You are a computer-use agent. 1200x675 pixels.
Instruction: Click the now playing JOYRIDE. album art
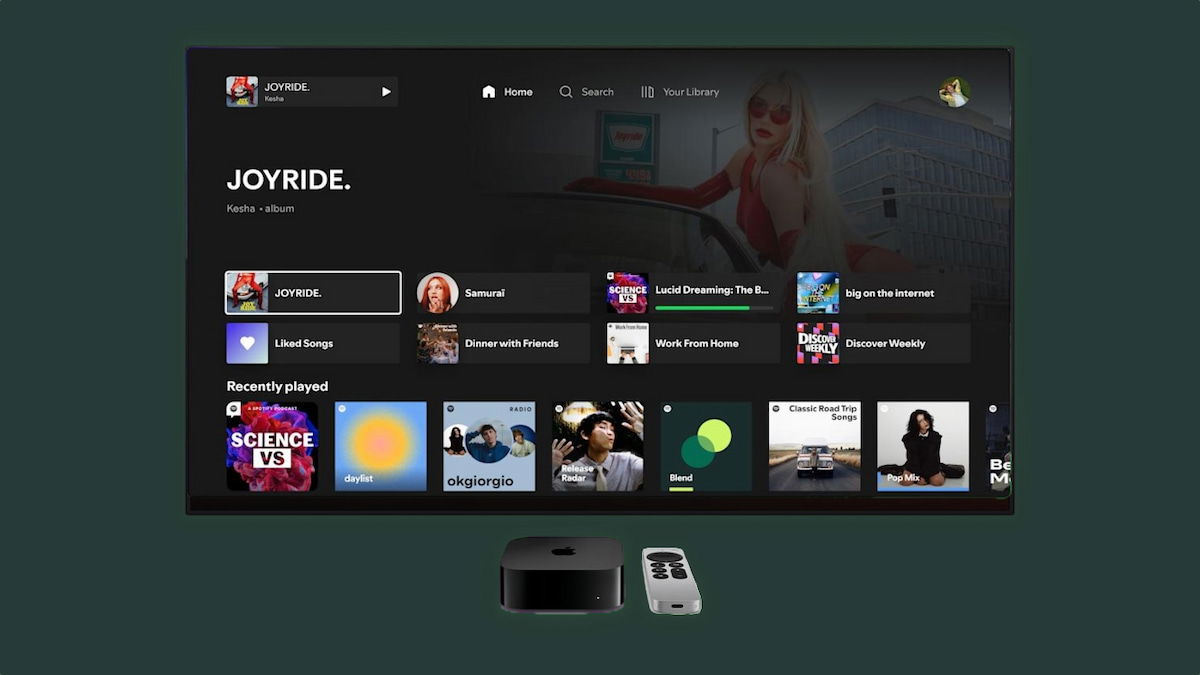[x=242, y=92]
